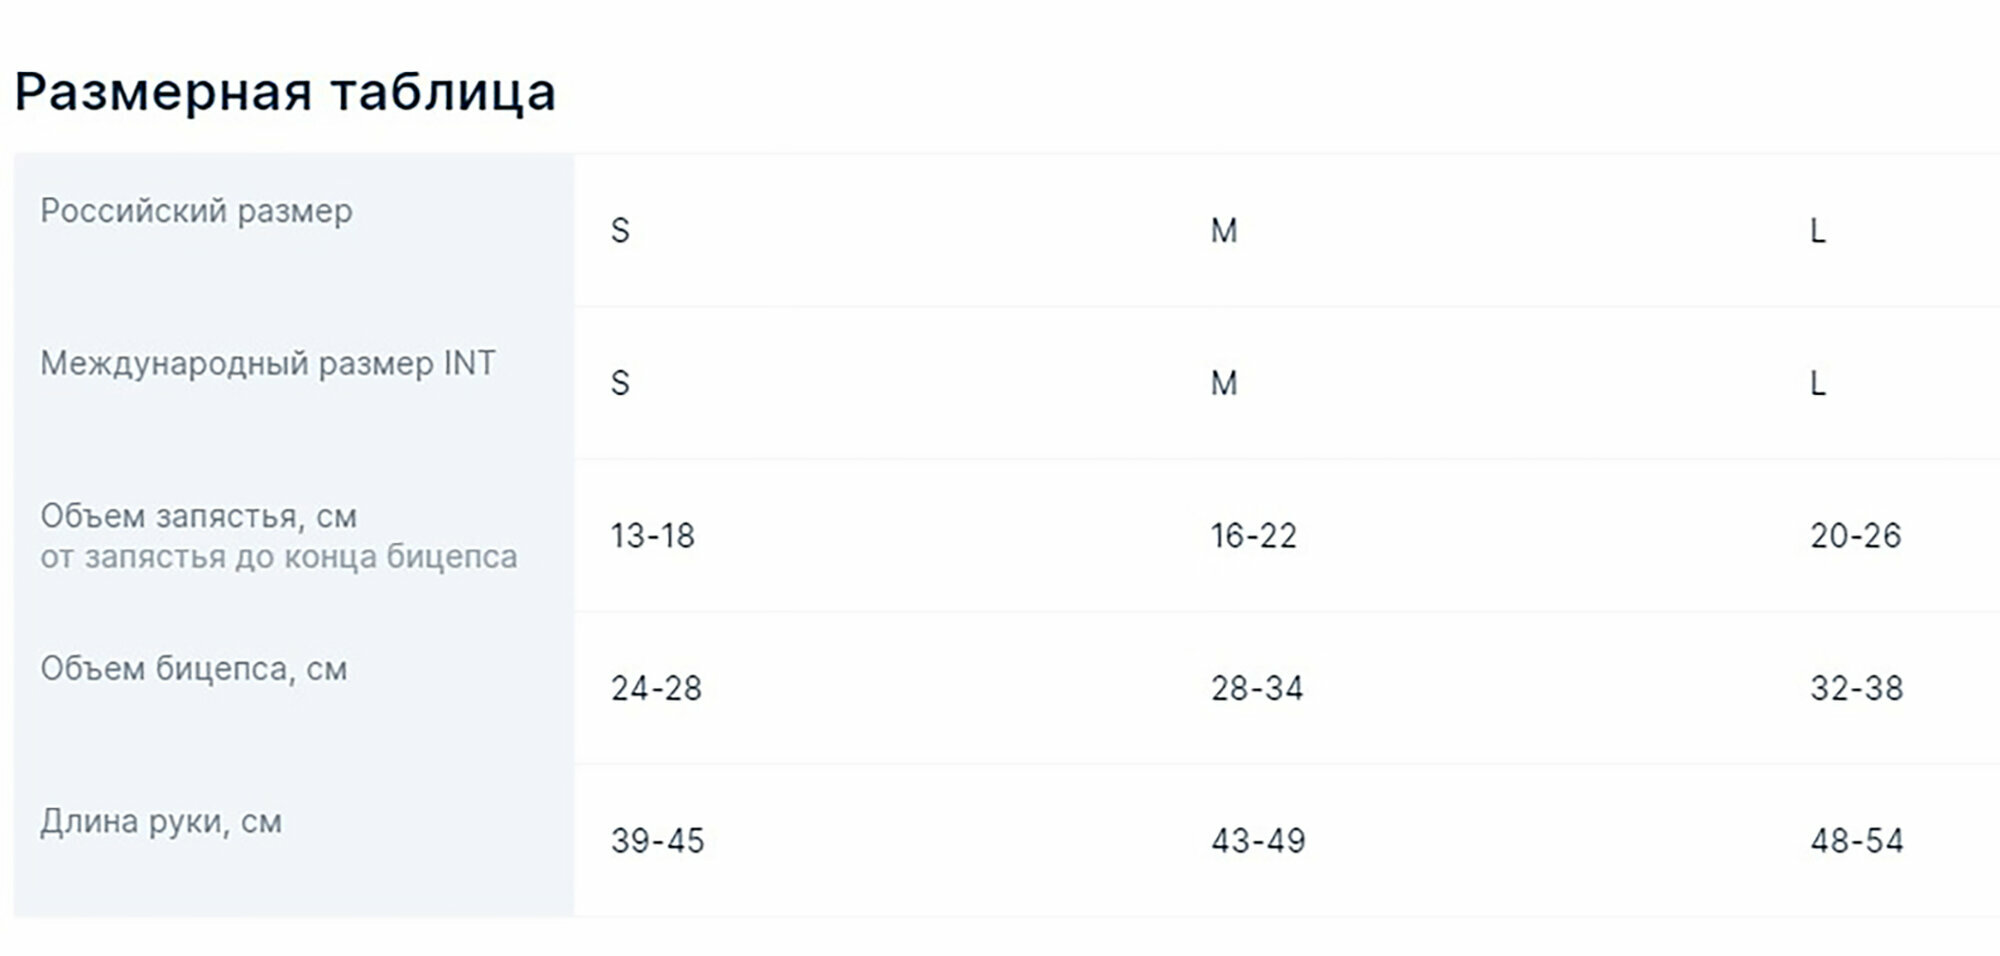Select arm length value 39-45
Viewport: 2000px width, 956px height.
[x=658, y=841]
